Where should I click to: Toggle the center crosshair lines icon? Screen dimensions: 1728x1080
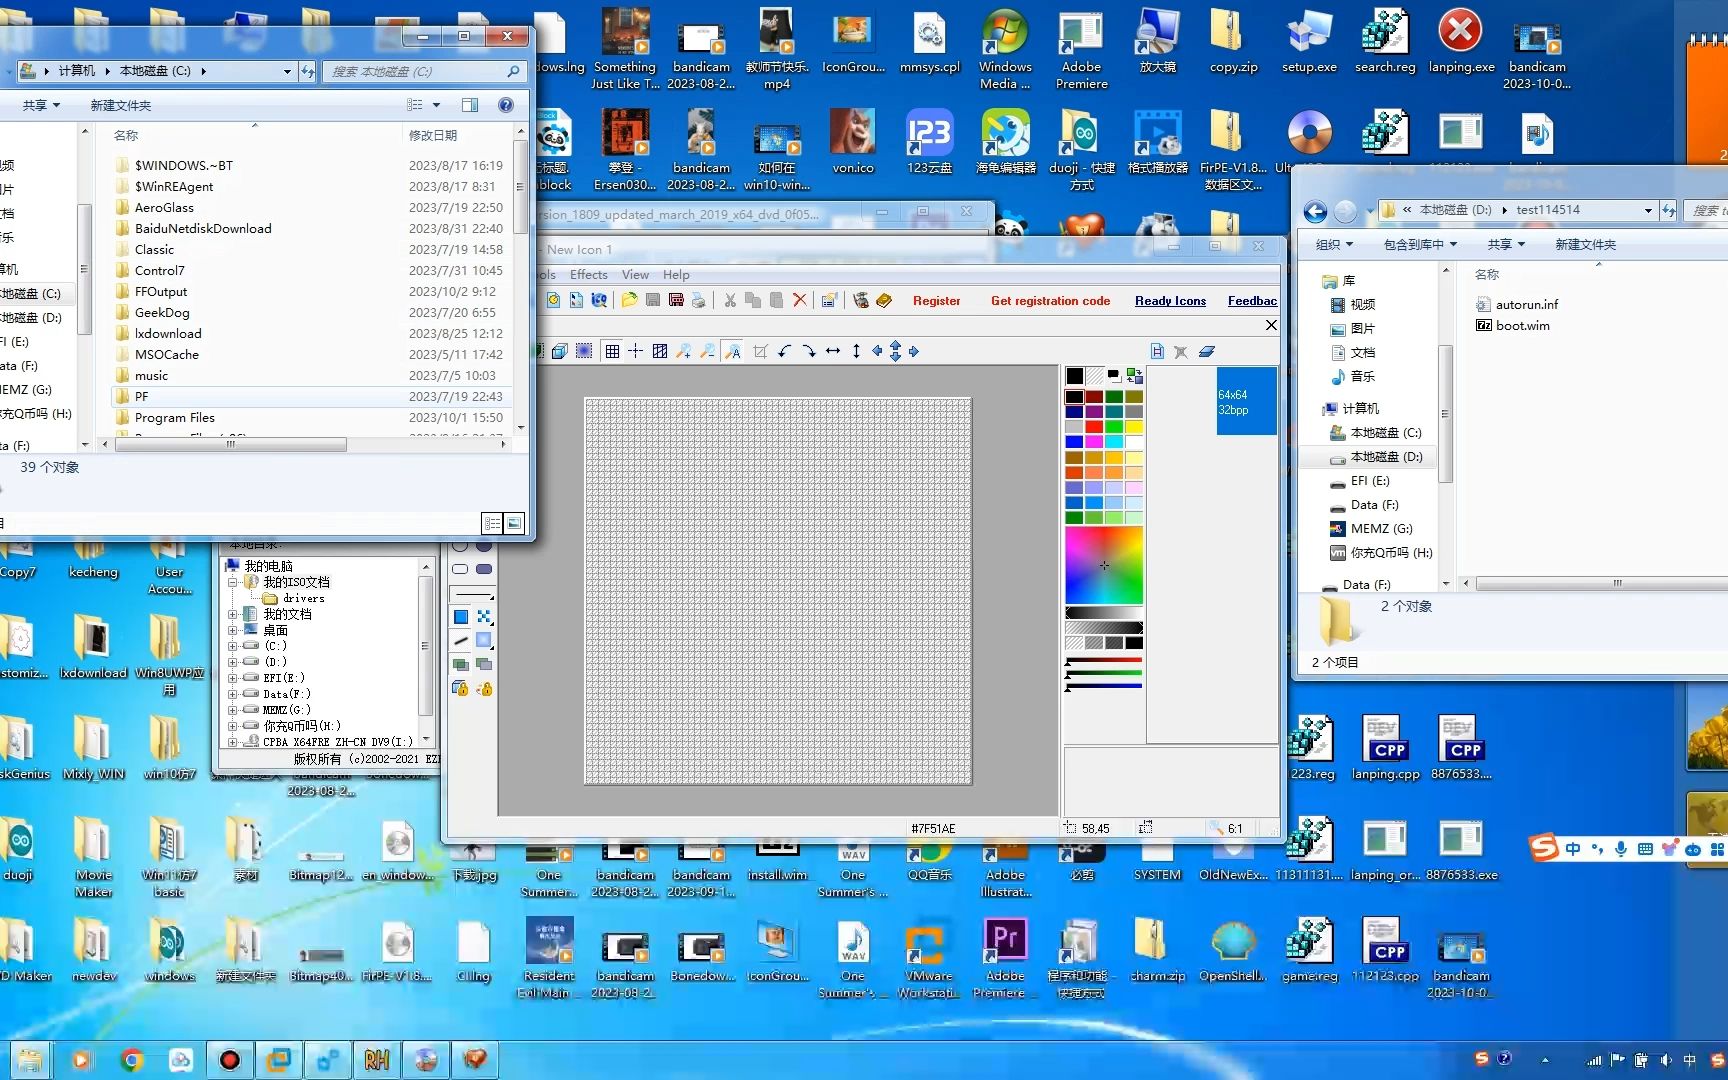[635, 351]
